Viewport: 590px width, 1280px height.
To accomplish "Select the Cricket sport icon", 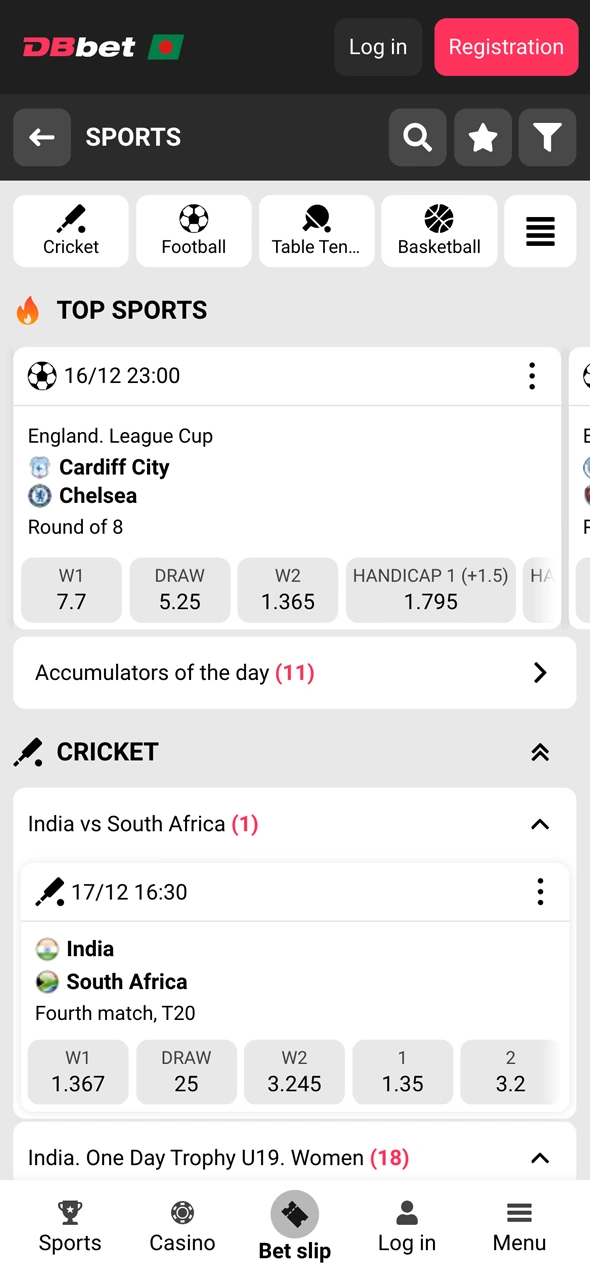I will 70,231.
